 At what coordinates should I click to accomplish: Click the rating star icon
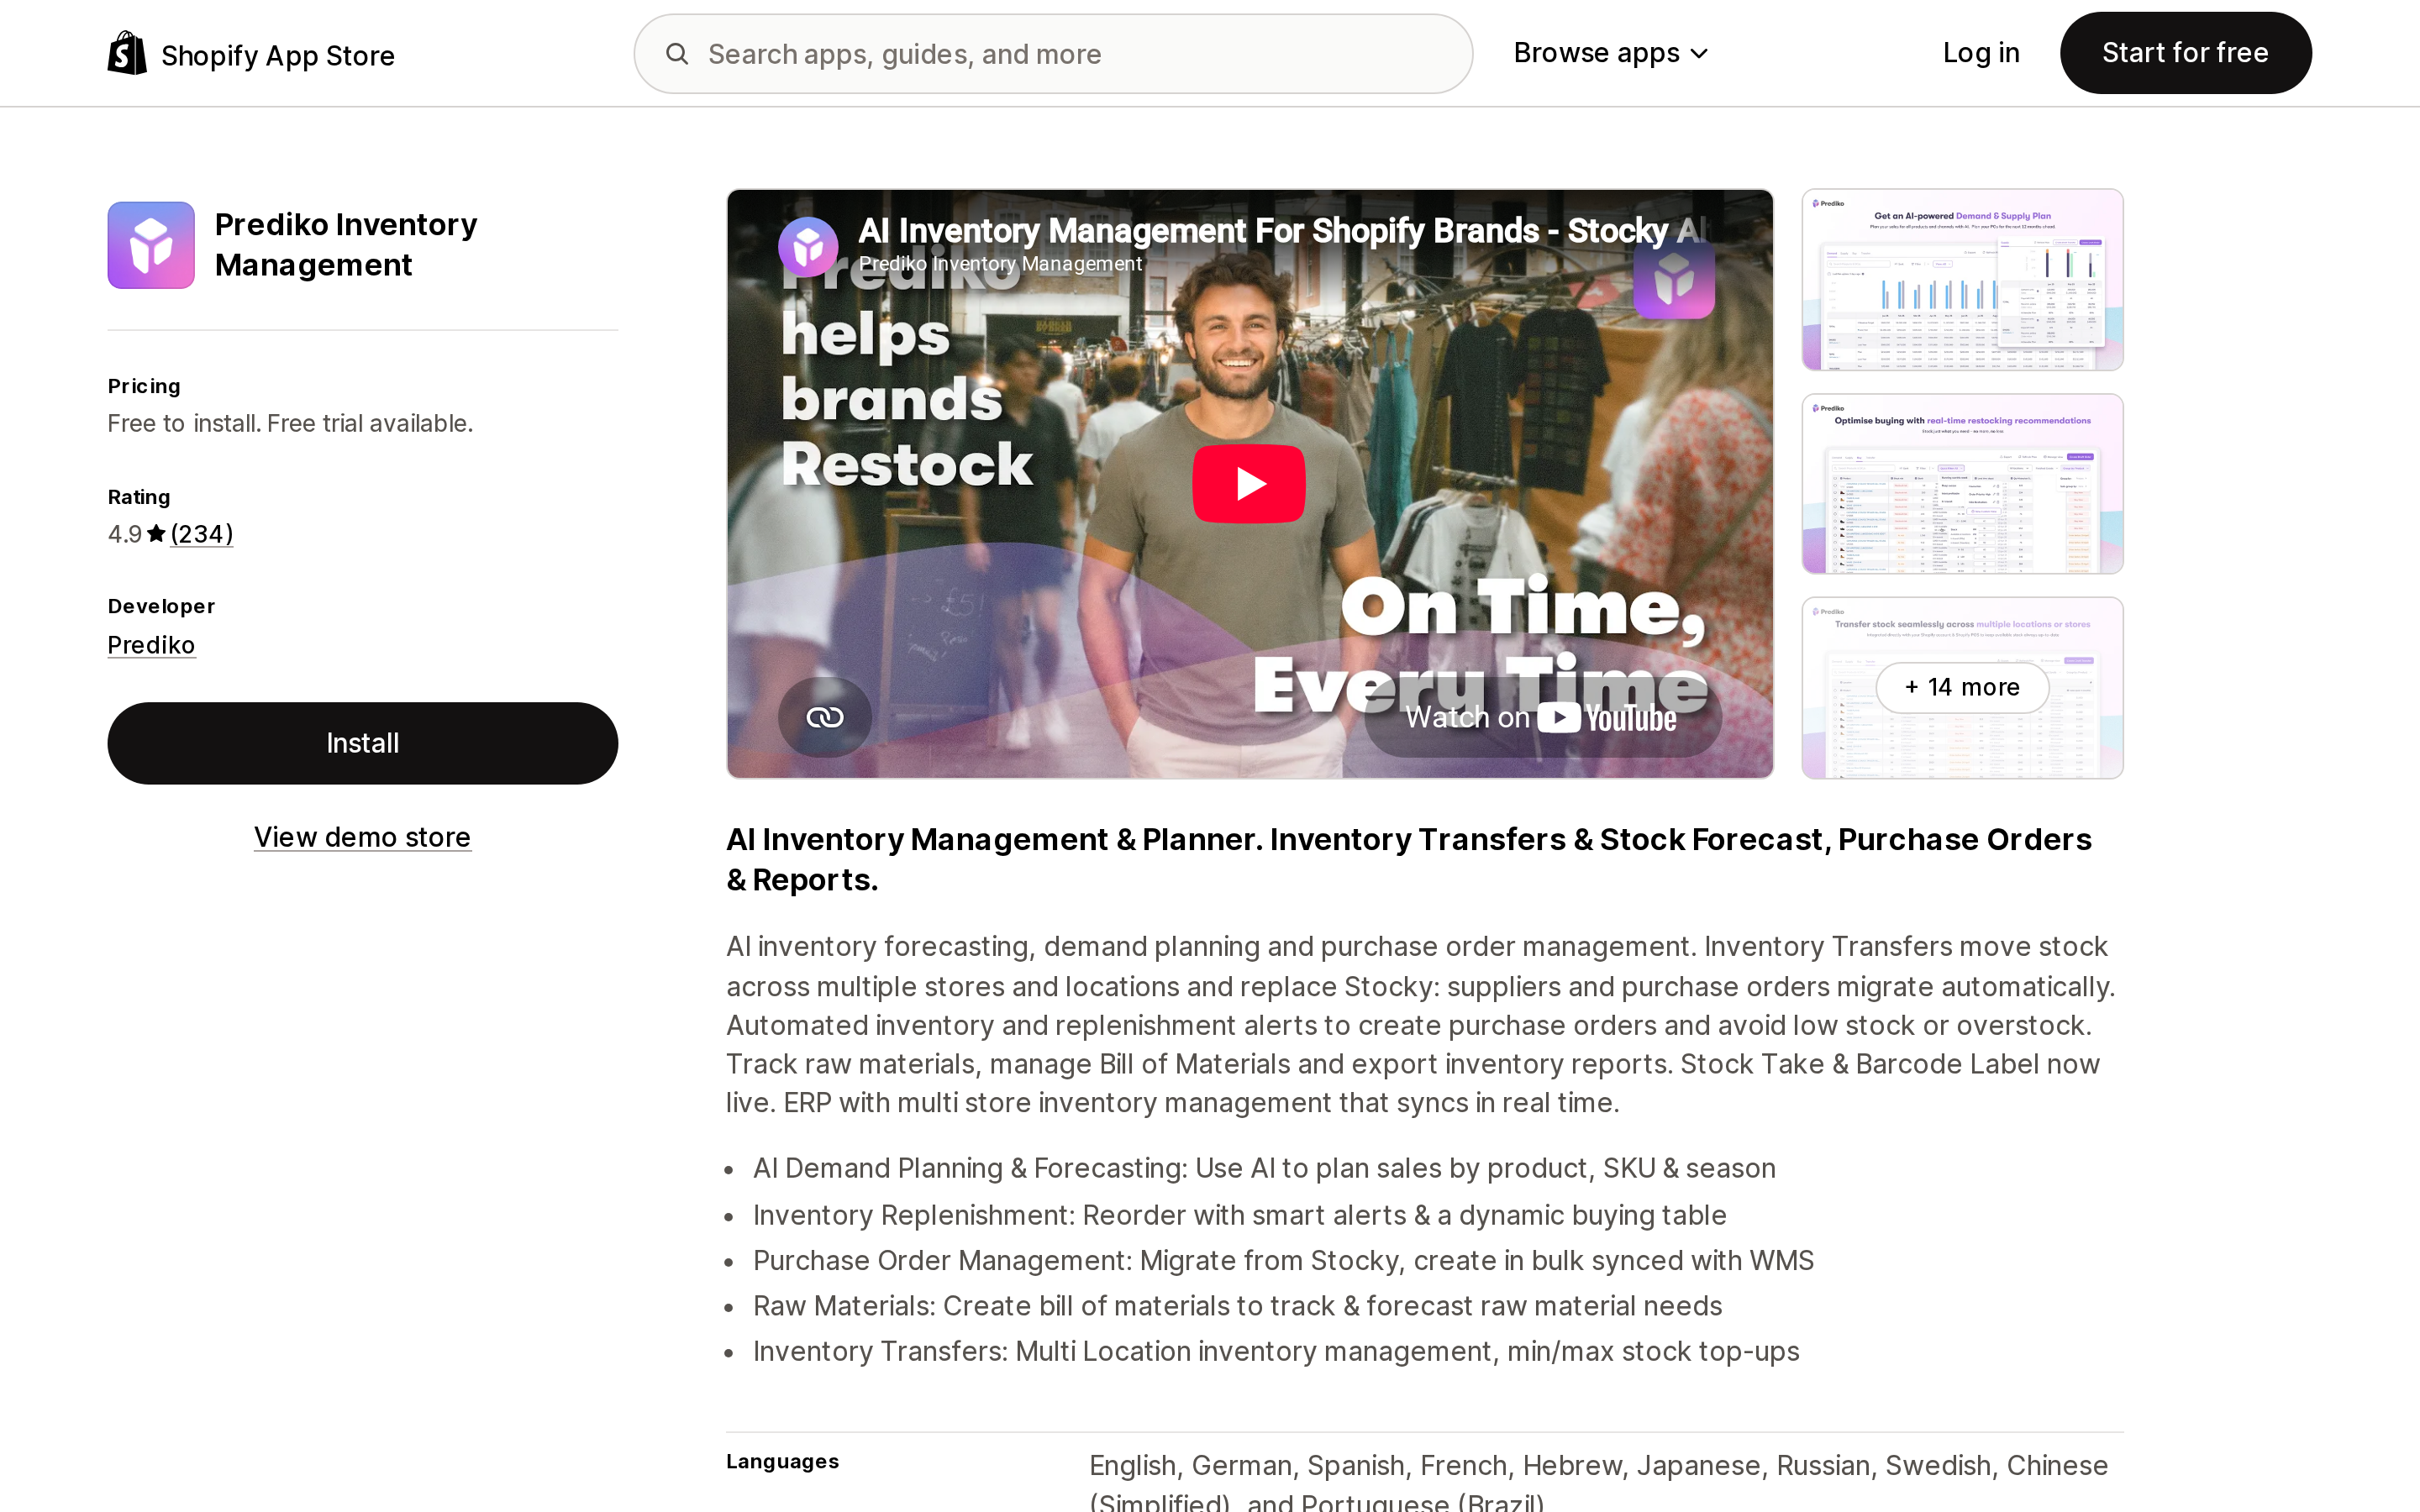(156, 533)
